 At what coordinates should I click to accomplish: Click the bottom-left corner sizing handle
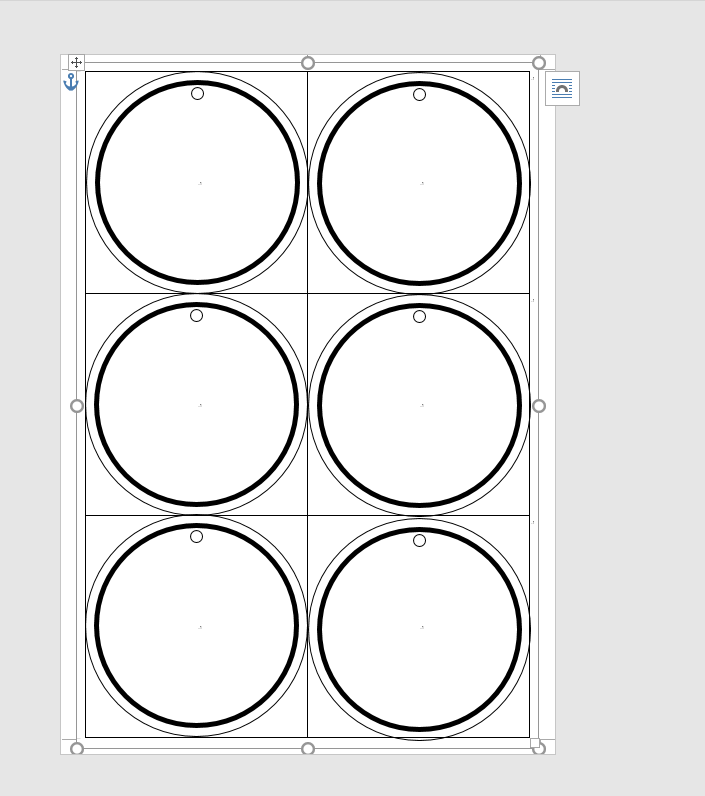[x=77, y=748]
